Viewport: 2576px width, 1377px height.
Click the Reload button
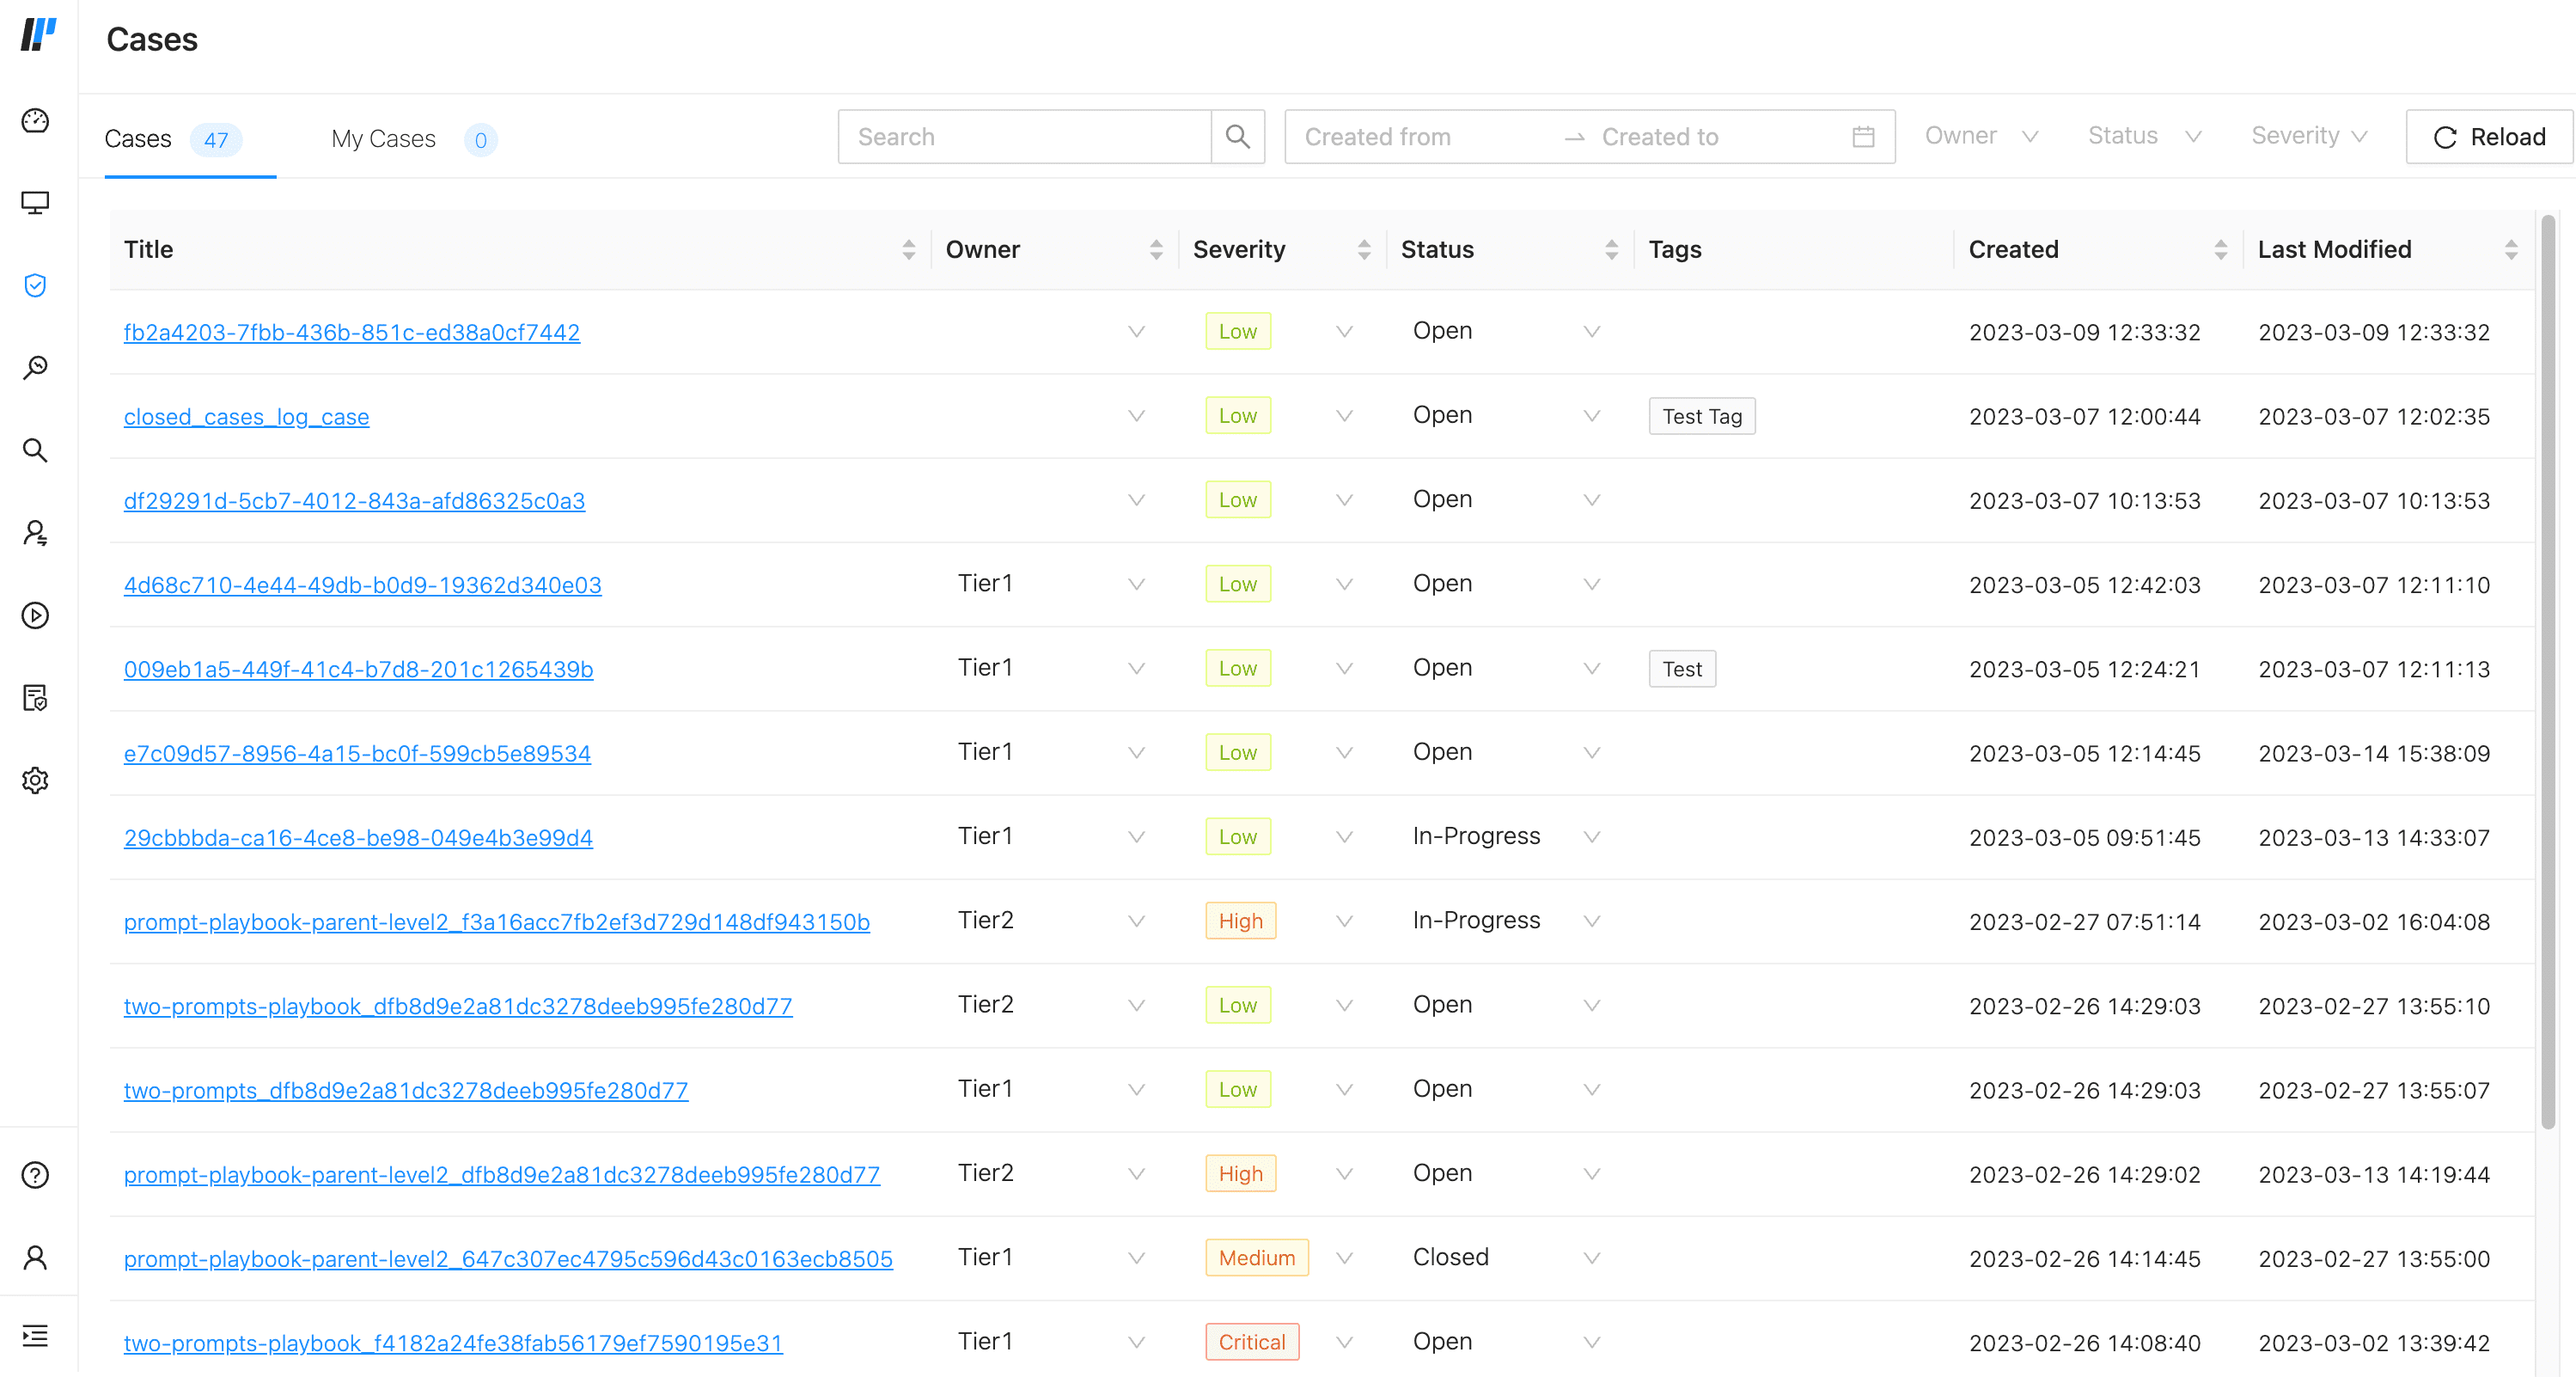click(2488, 137)
